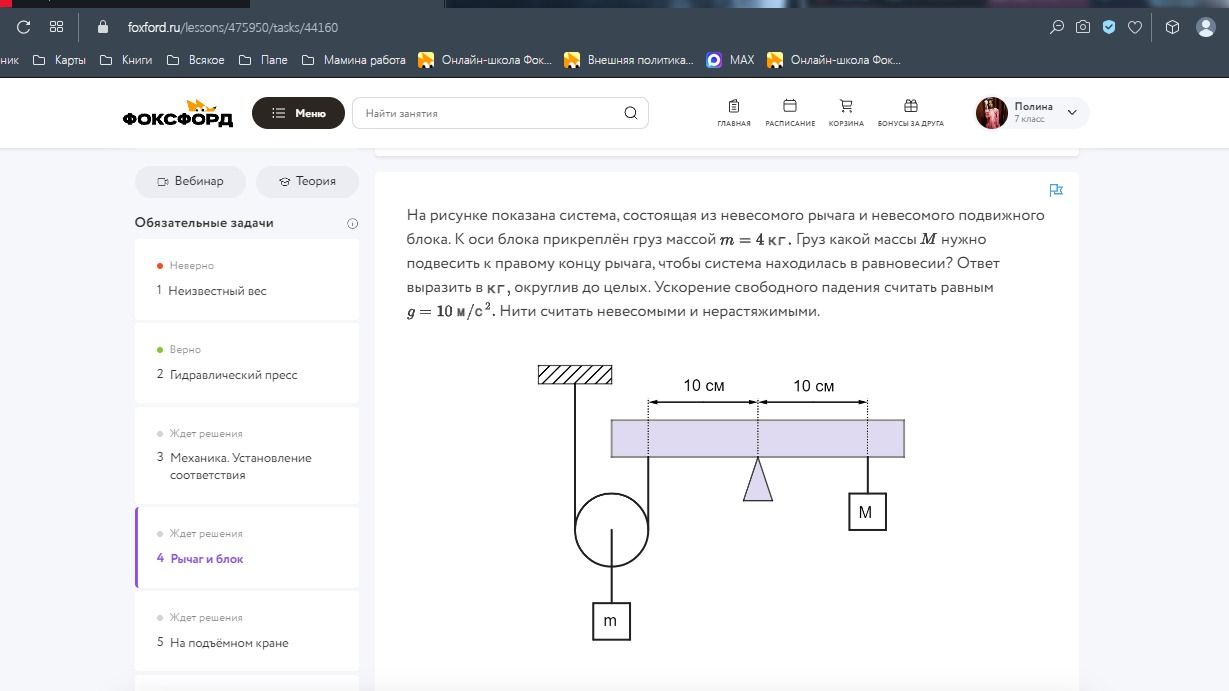Click the search magnifier in Найти занятия

click(631, 113)
